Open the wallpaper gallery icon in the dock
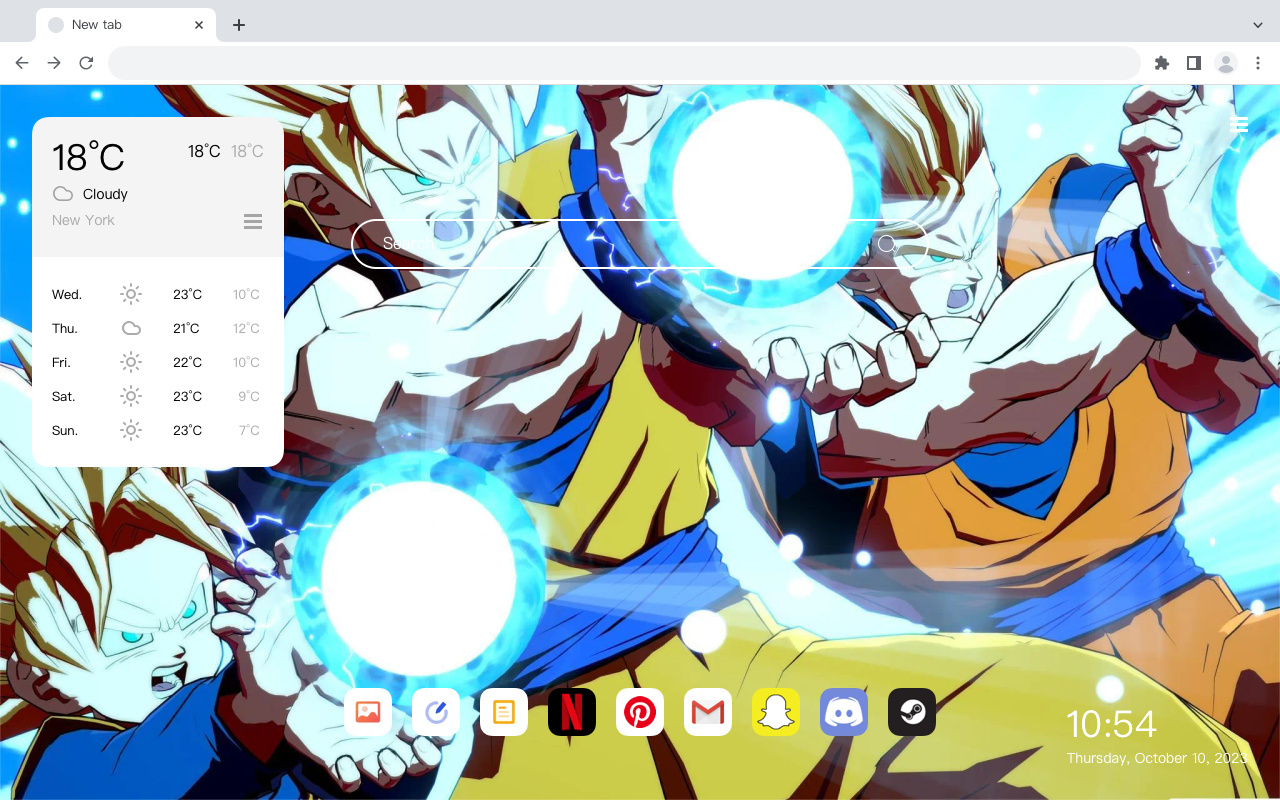The width and height of the screenshot is (1280, 800). coord(368,712)
